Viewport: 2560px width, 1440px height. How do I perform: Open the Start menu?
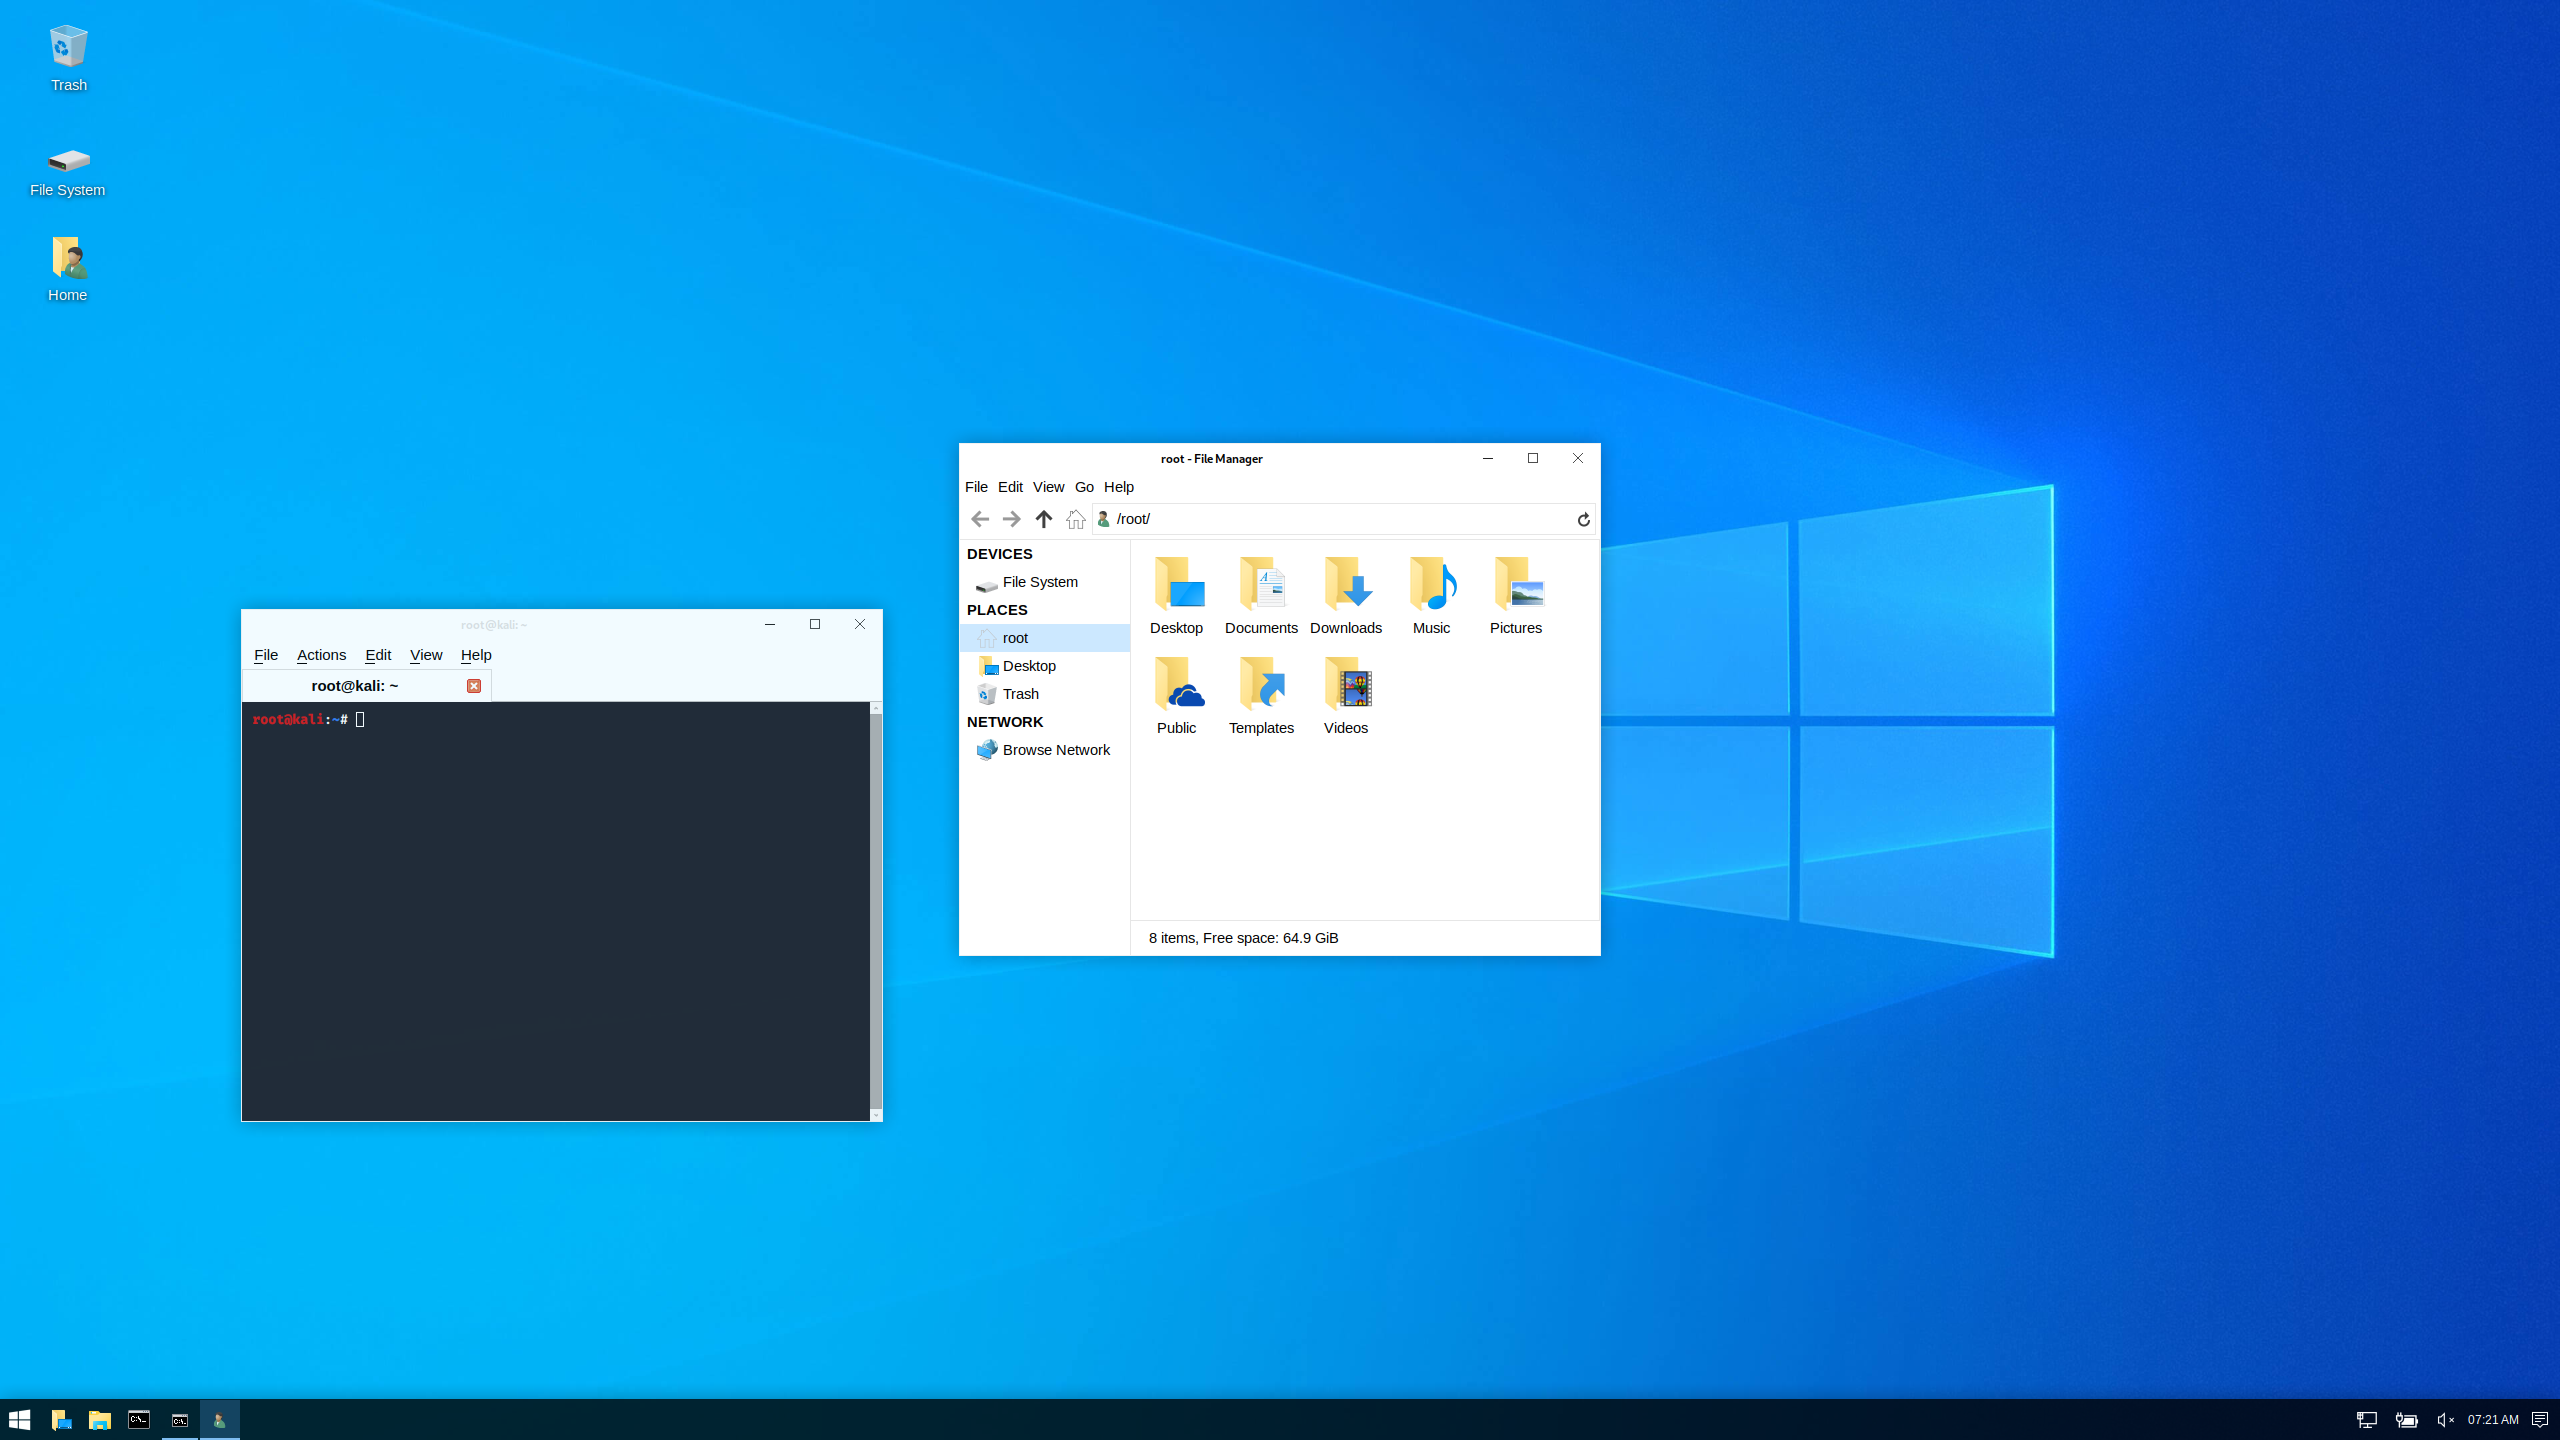(x=19, y=1418)
